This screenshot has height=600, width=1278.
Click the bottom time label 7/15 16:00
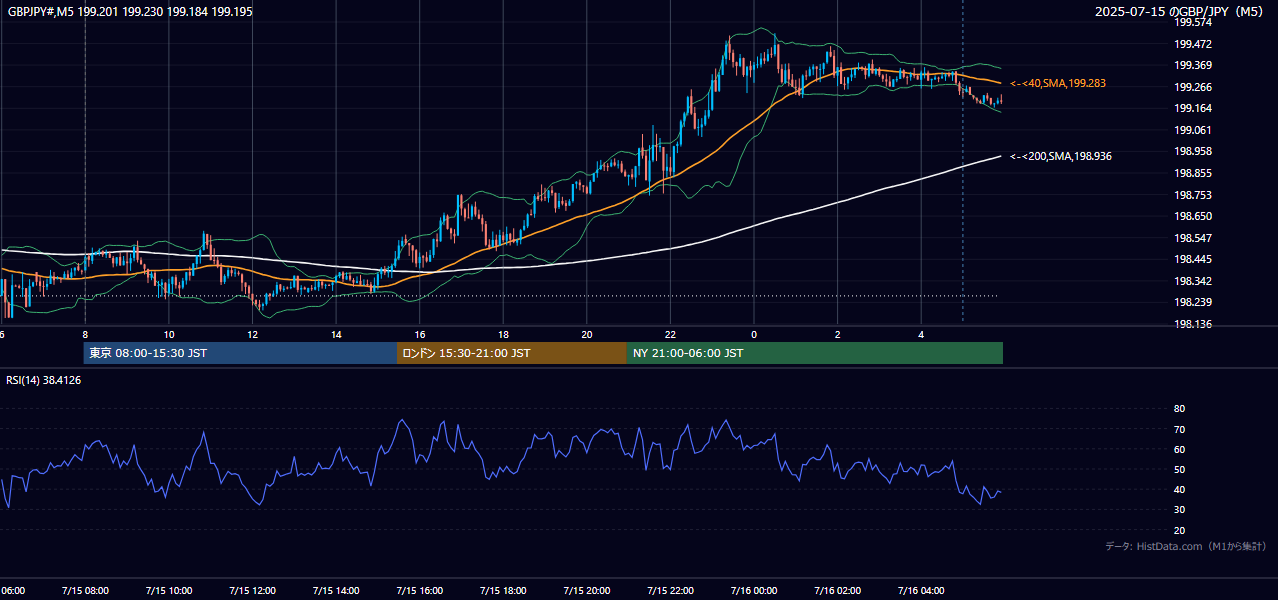(x=419, y=590)
